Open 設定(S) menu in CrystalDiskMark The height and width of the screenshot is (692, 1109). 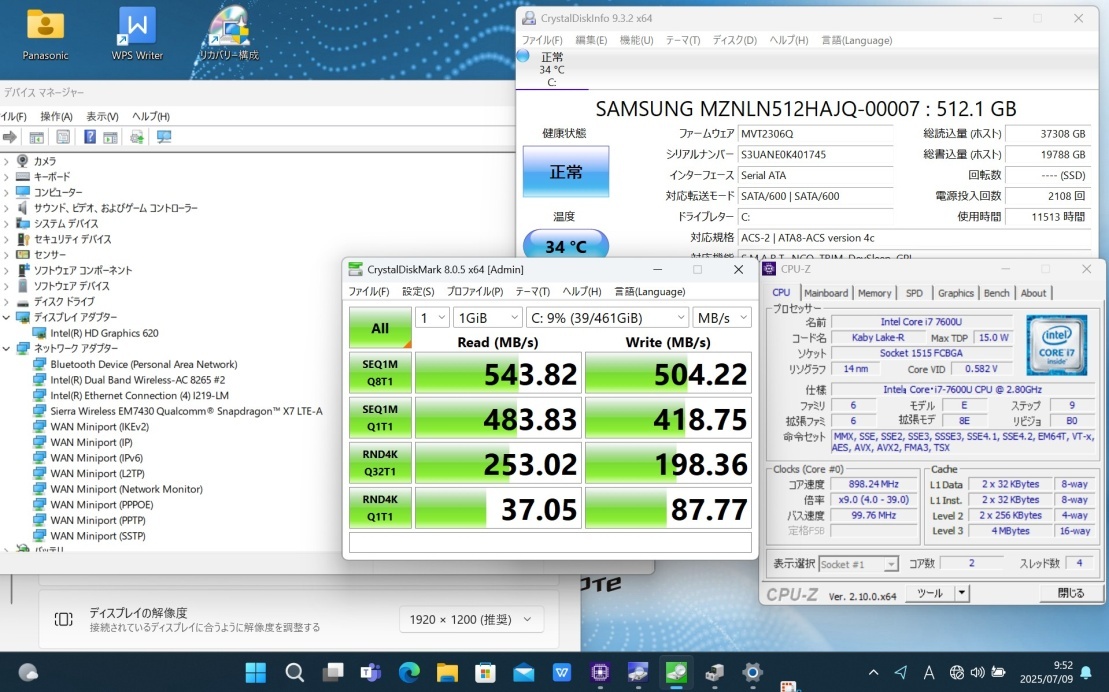click(418, 292)
